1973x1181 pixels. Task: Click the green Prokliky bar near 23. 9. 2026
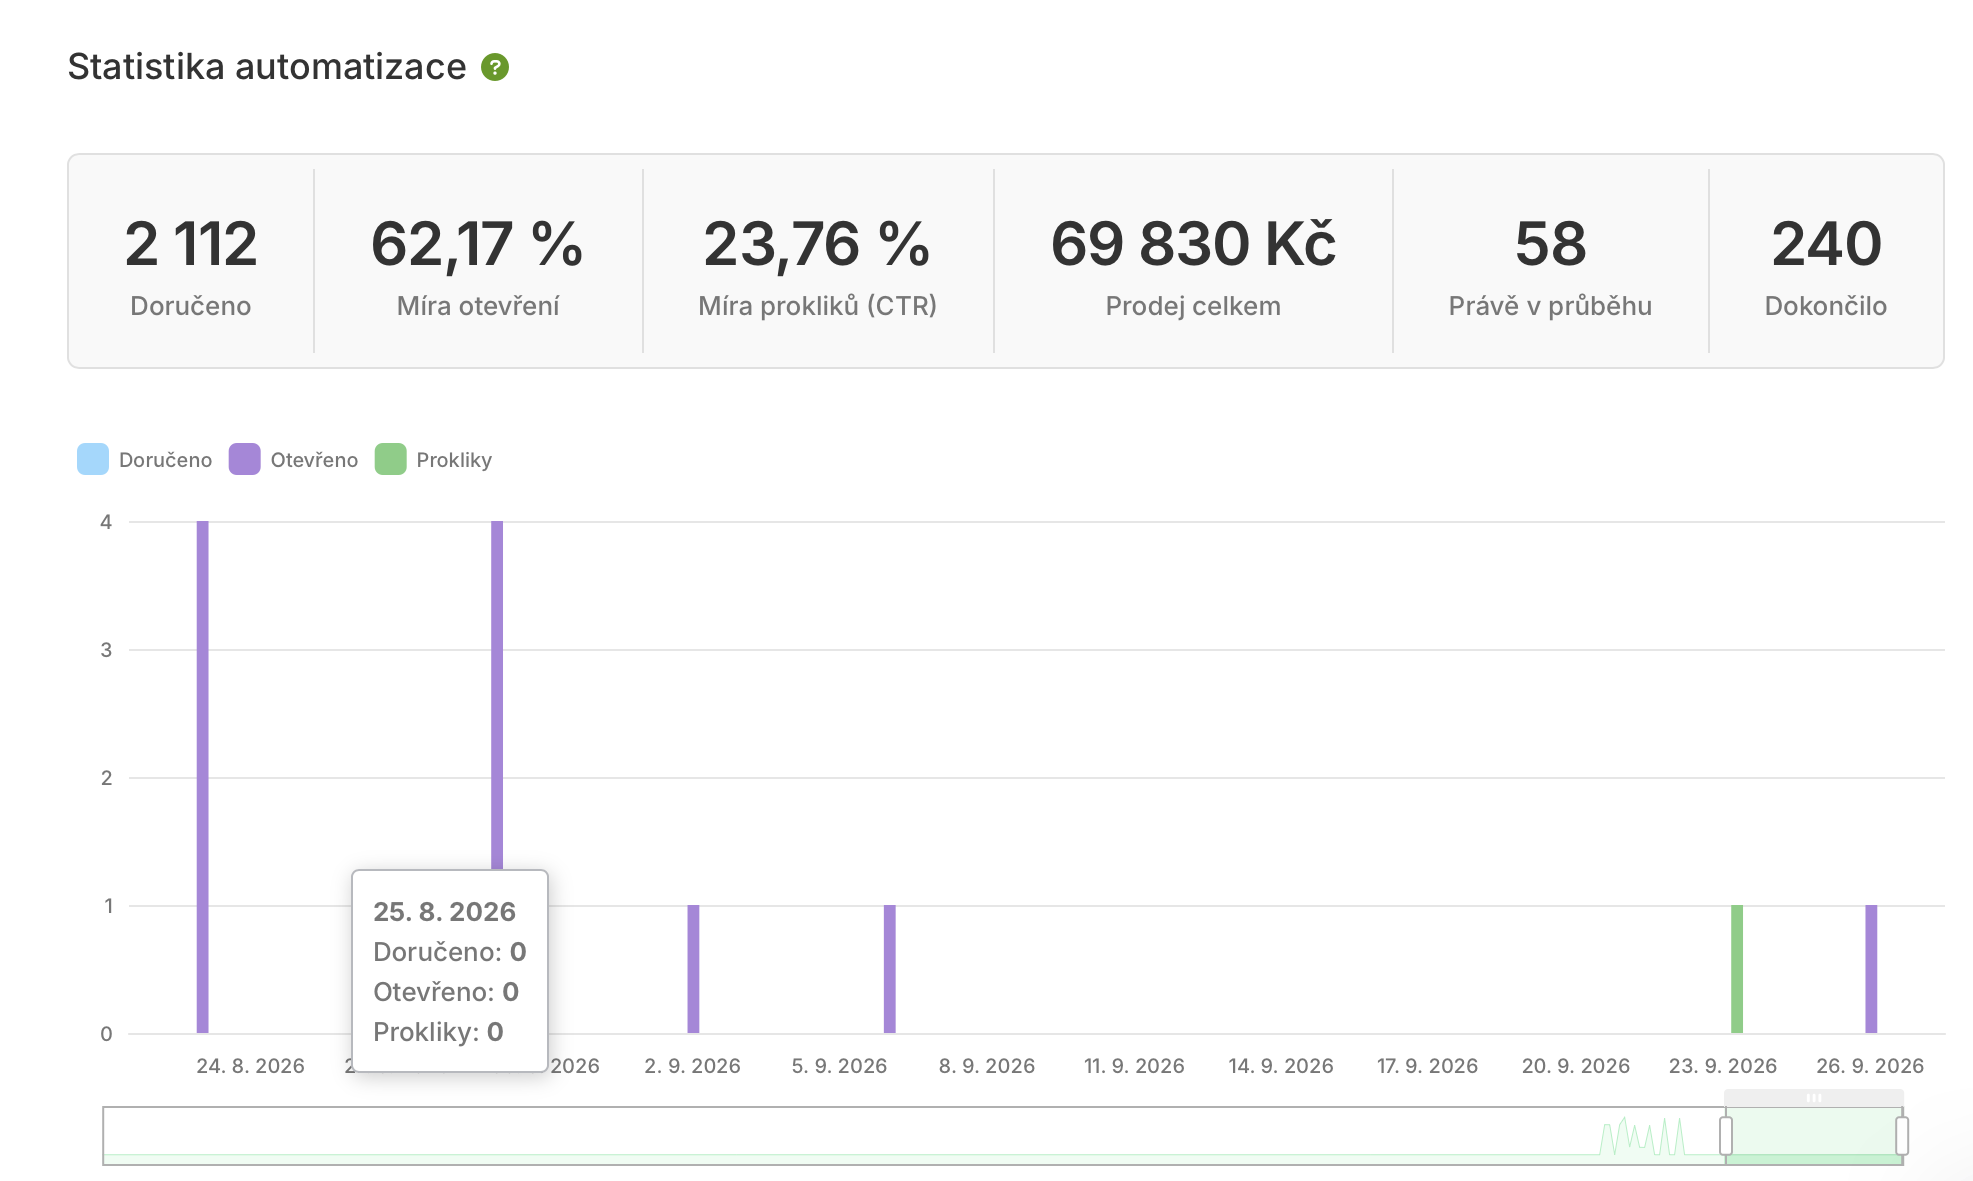(1737, 969)
